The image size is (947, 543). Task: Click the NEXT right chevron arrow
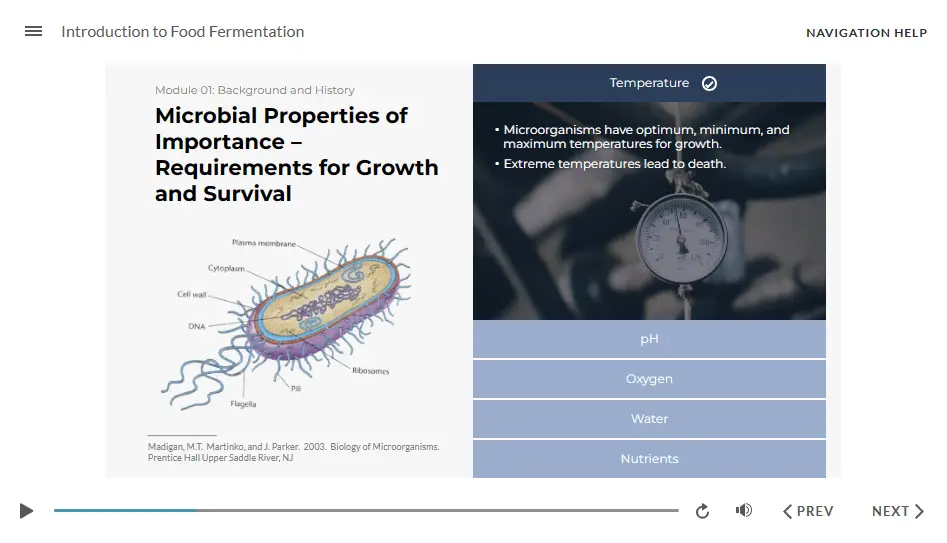coord(919,511)
